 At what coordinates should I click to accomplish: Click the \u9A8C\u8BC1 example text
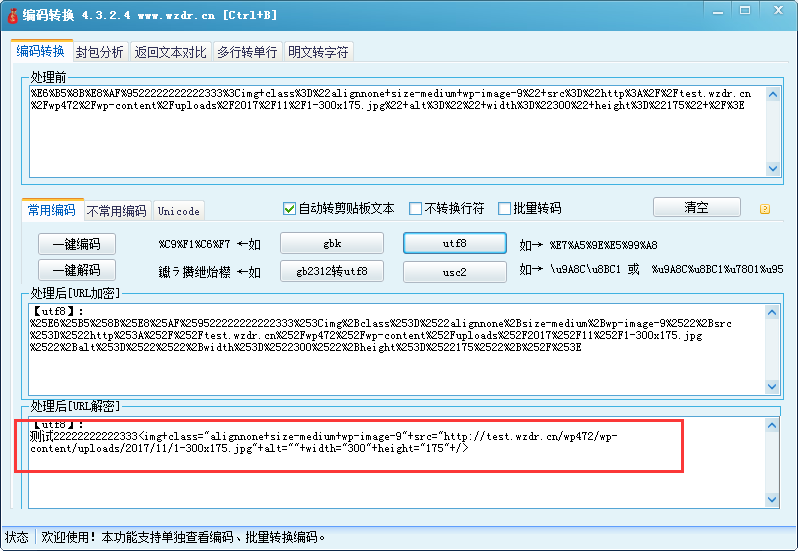pos(585,270)
